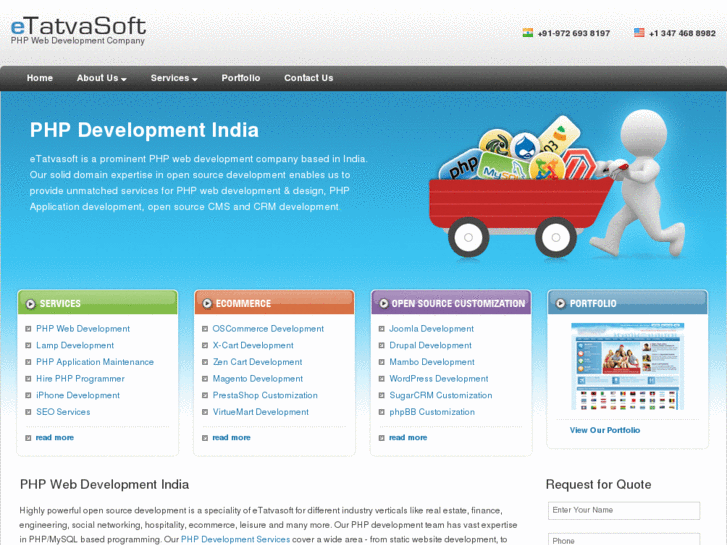Click Open Source Customization arrow icon
The image size is (727, 545).
(x=384, y=304)
